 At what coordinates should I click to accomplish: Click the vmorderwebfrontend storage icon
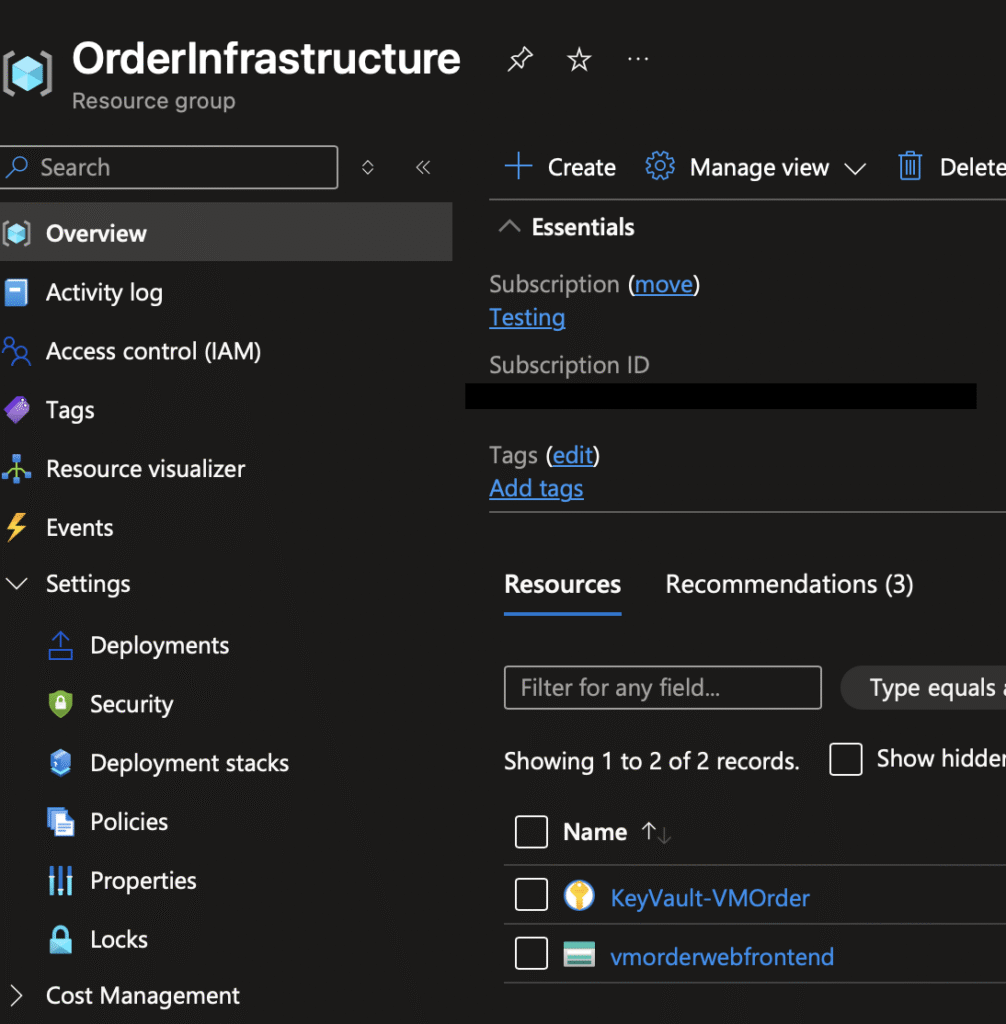[579, 953]
